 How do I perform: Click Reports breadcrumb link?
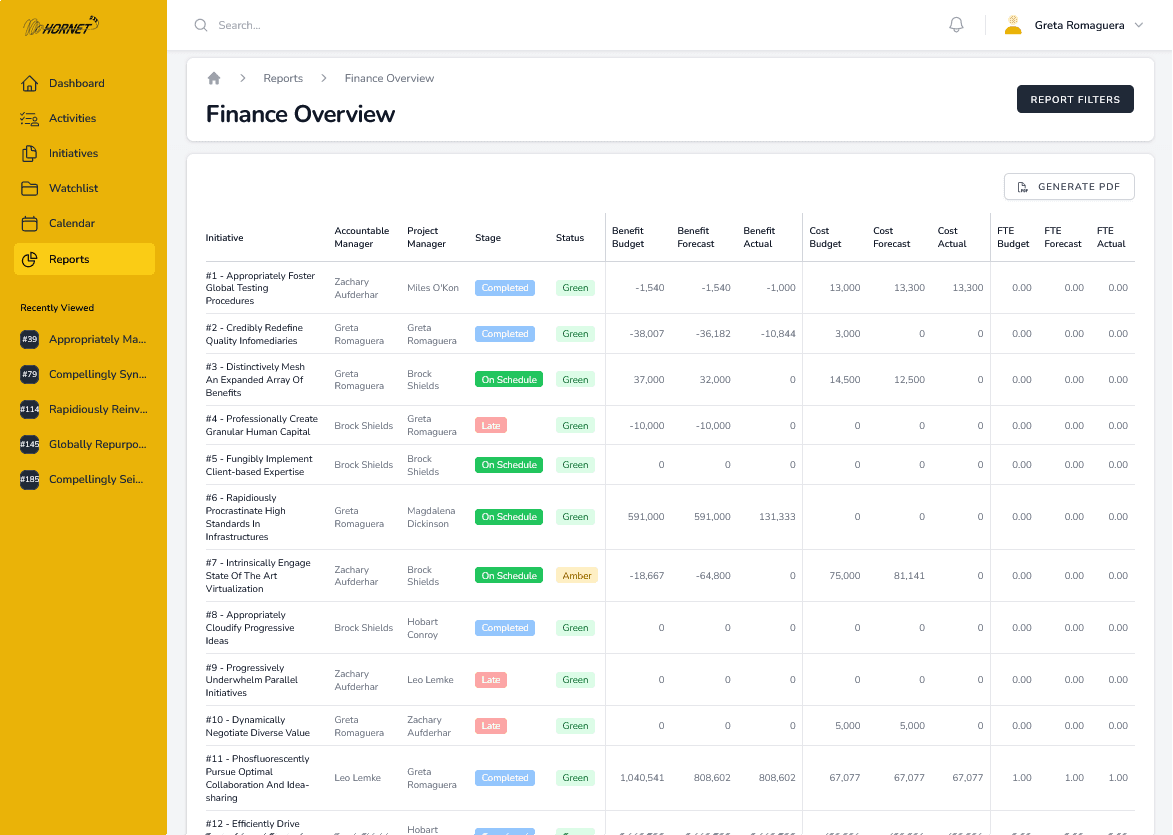283,78
